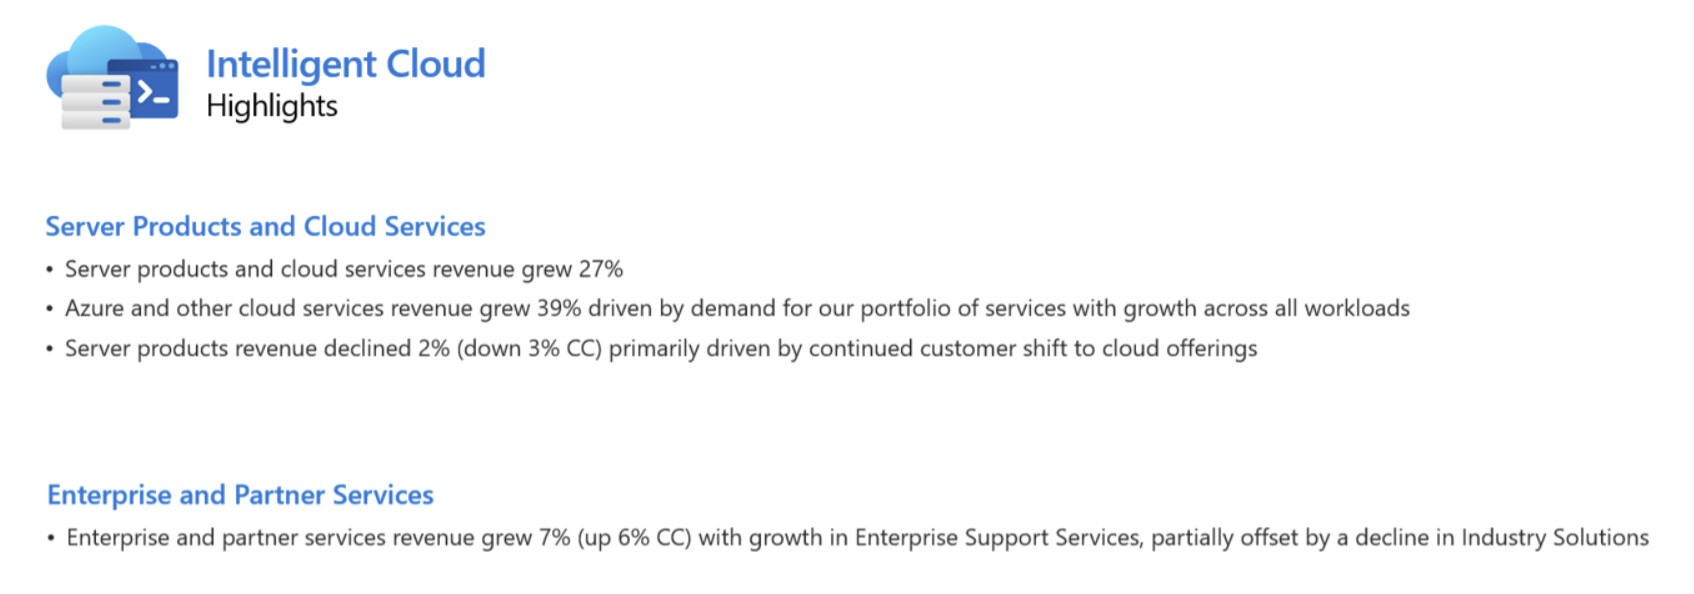This screenshot has width=1694, height=594.
Task: Click the Enterprise and Partner Services heading
Action: pos(240,495)
